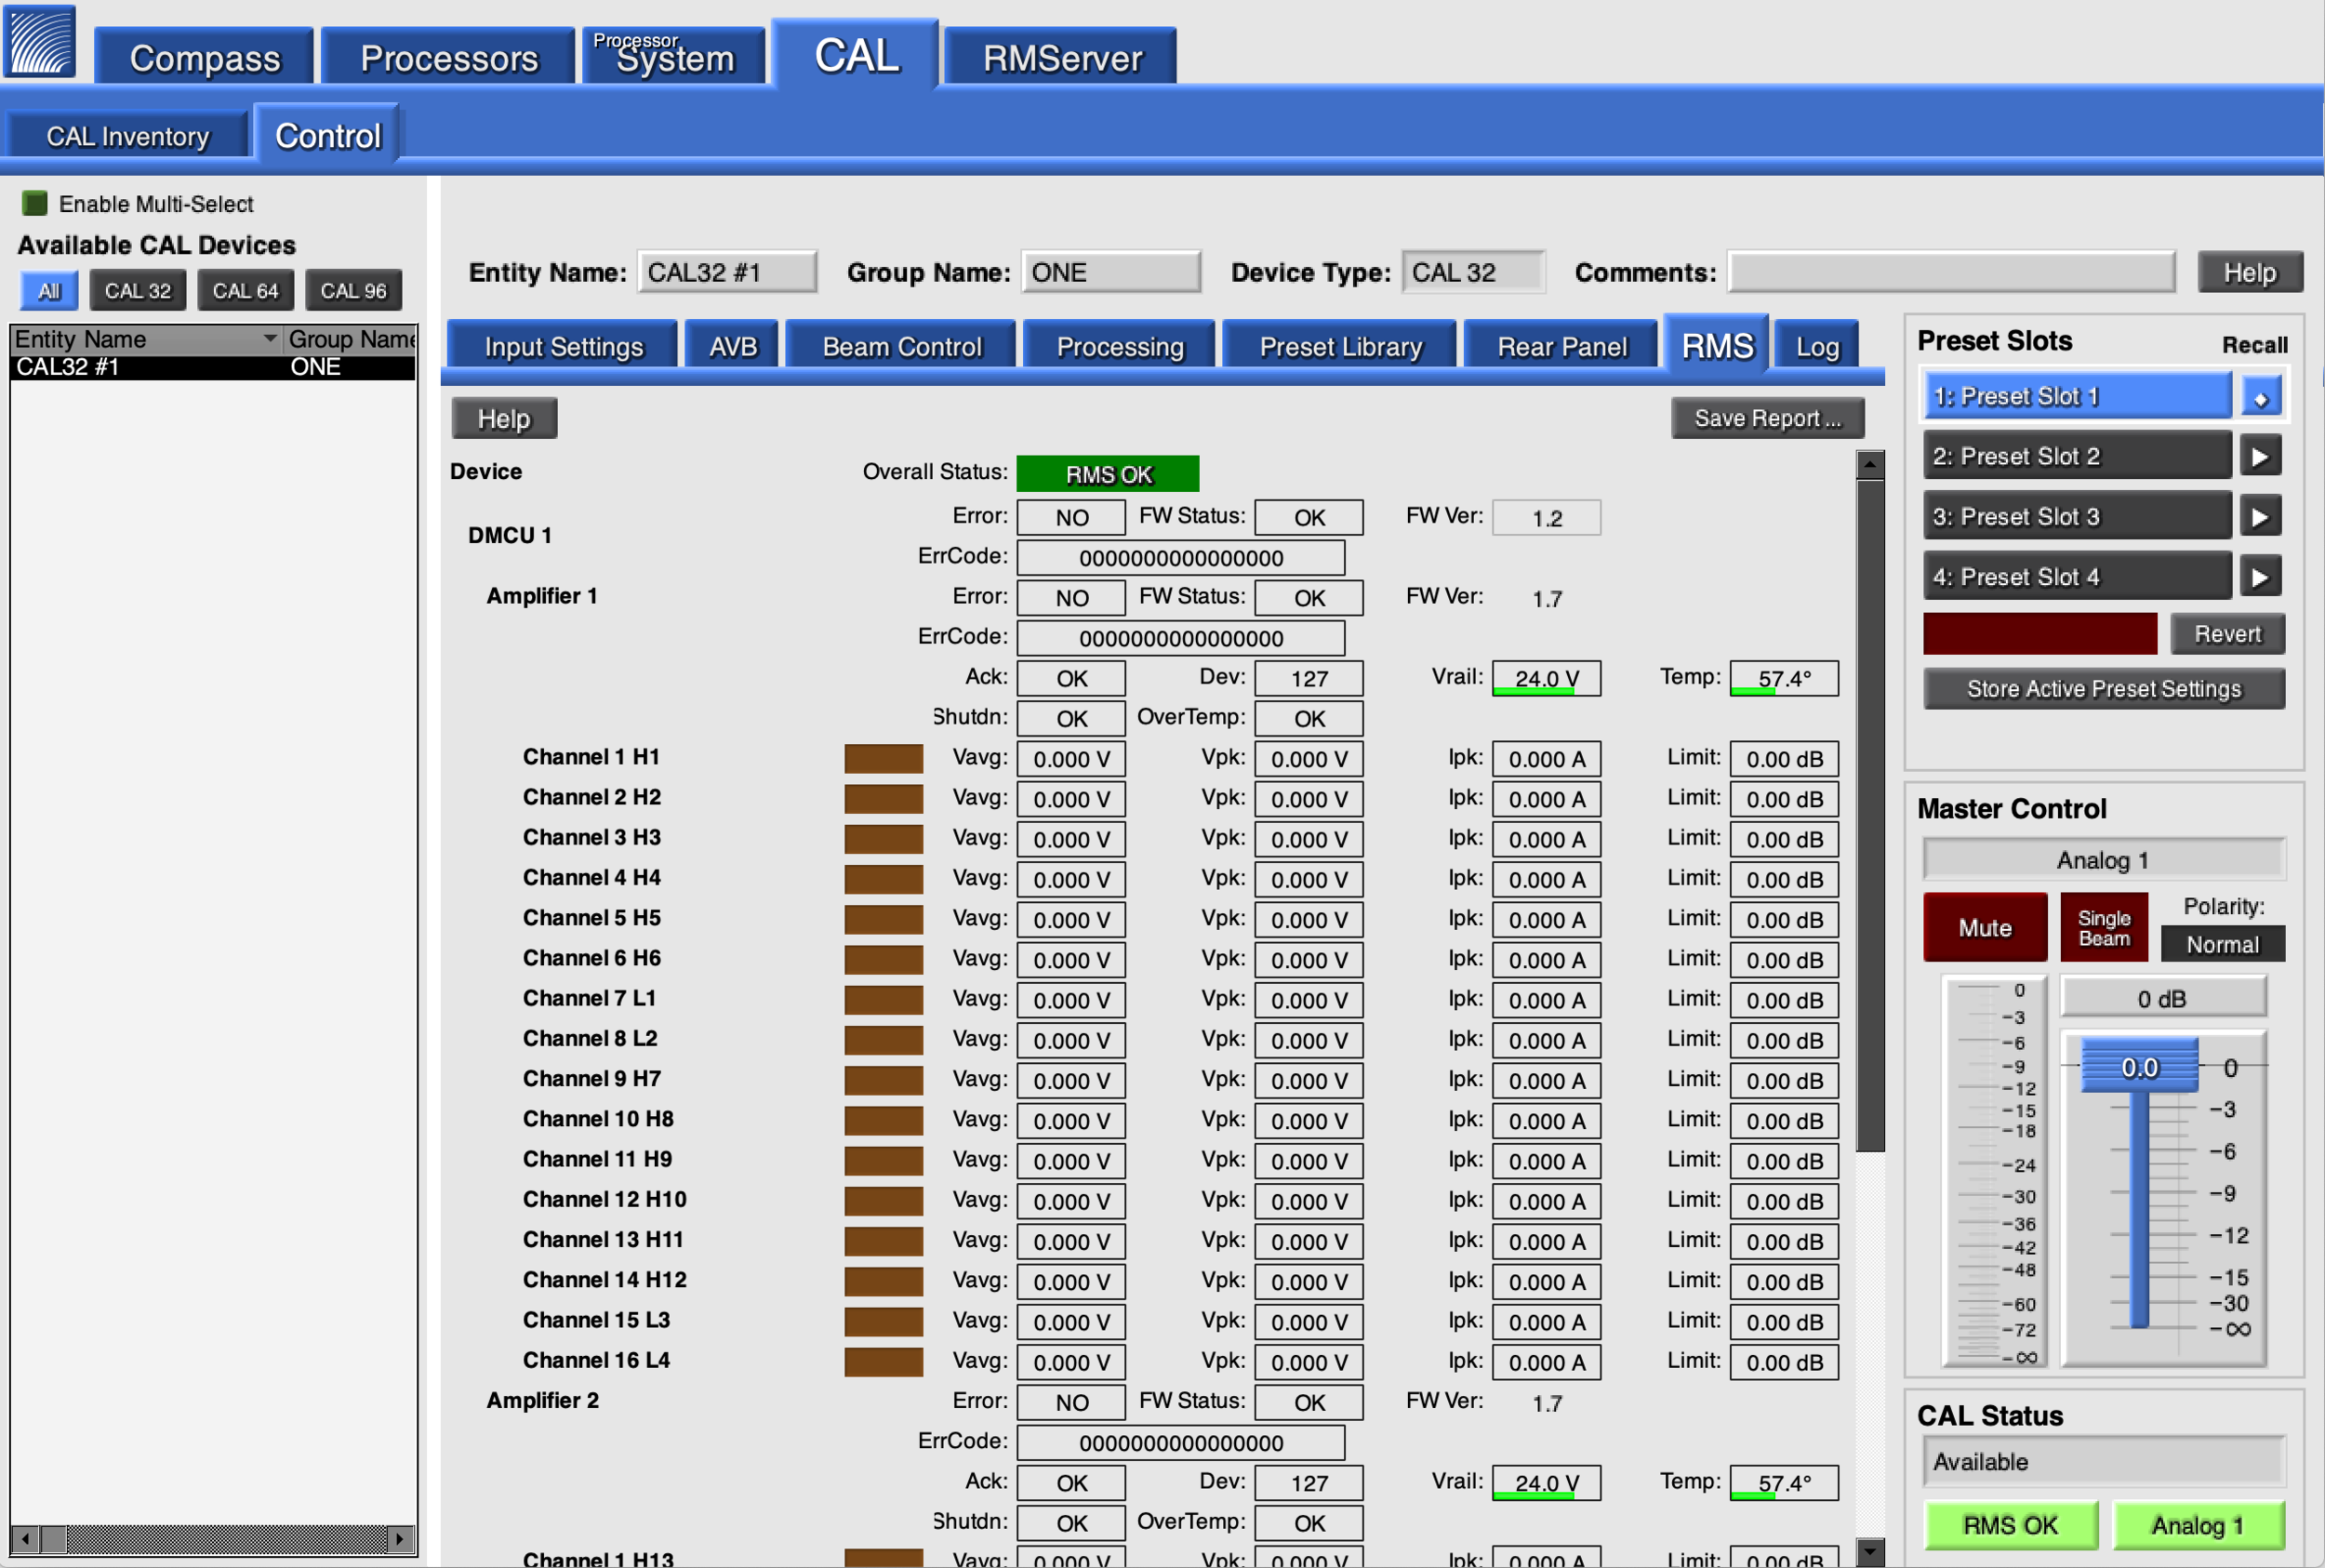Click Analog 1 source field in Master Control

(x=2104, y=860)
